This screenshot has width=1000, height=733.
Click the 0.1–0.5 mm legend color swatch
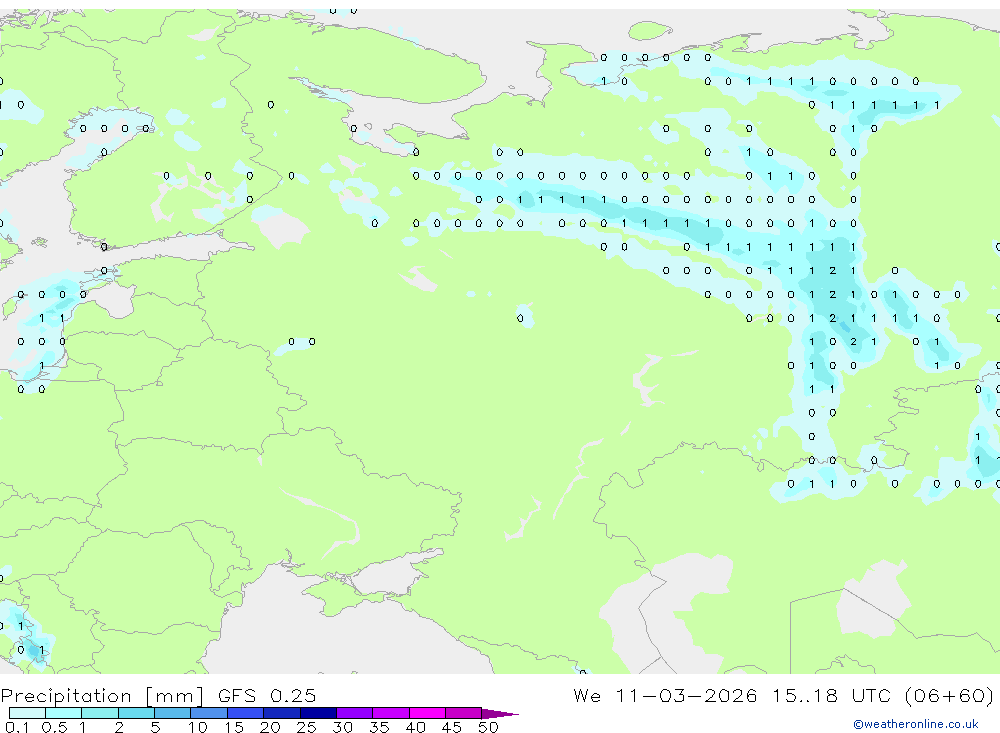pos(27,713)
